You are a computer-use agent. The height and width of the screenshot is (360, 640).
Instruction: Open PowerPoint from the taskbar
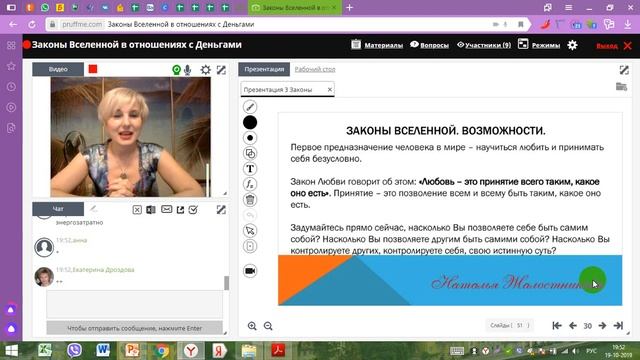pyautogui.click(x=132, y=350)
